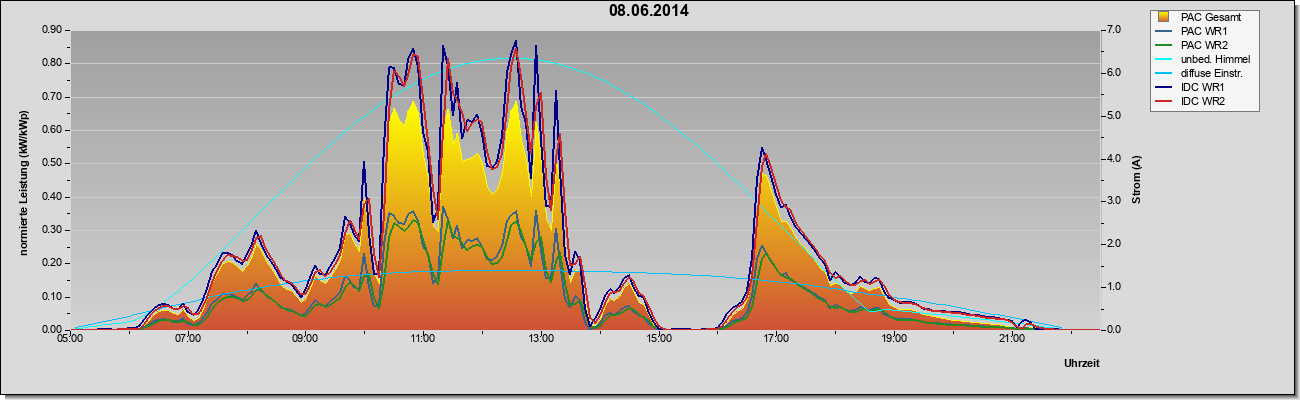The width and height of the screenshot is (1300, 400).
Task: Click the Uhrzeit x-axis title
Action: point(1082,365)
